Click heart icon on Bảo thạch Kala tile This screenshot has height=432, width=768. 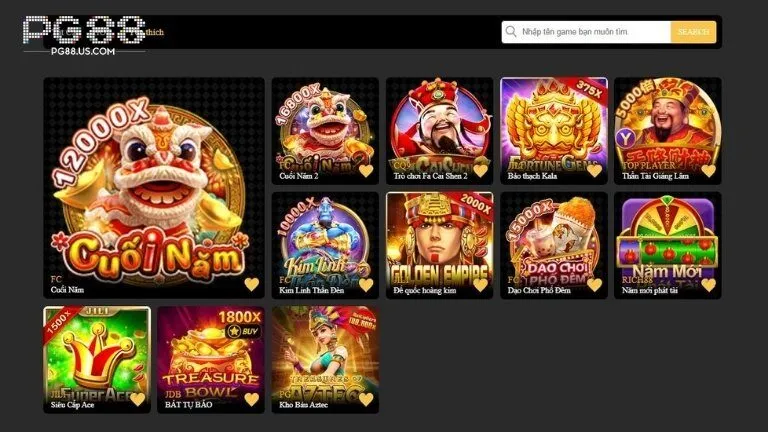[x=594, y=170]
